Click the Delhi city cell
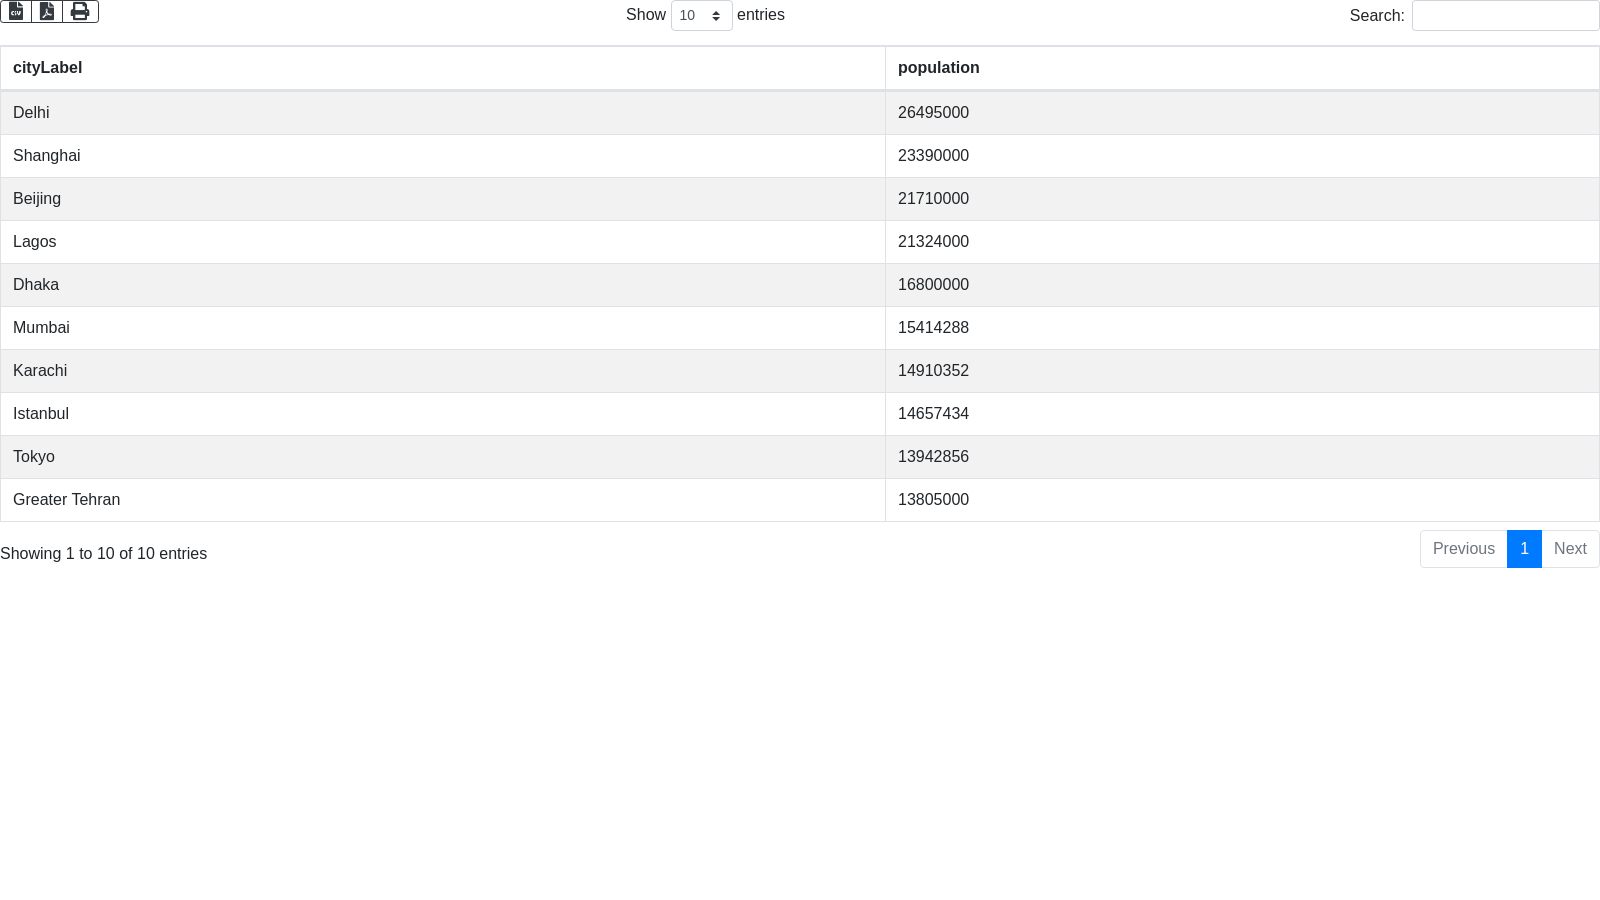Screen dimensions: 1600x900 click(x=31, y=113)
